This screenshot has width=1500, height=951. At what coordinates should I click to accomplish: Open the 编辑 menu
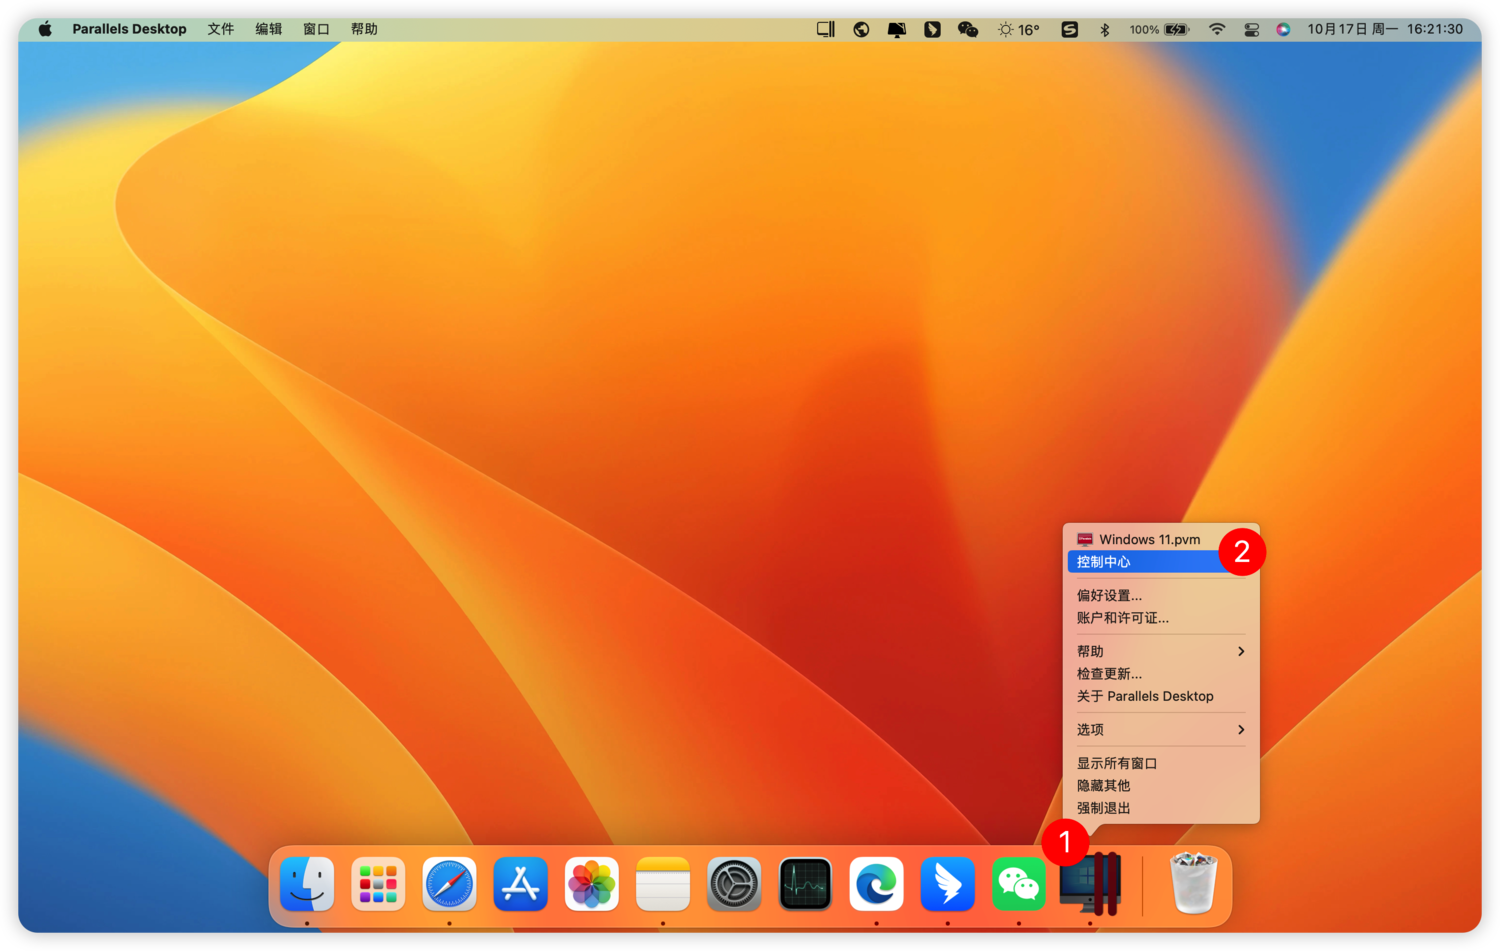click(269, 29)
